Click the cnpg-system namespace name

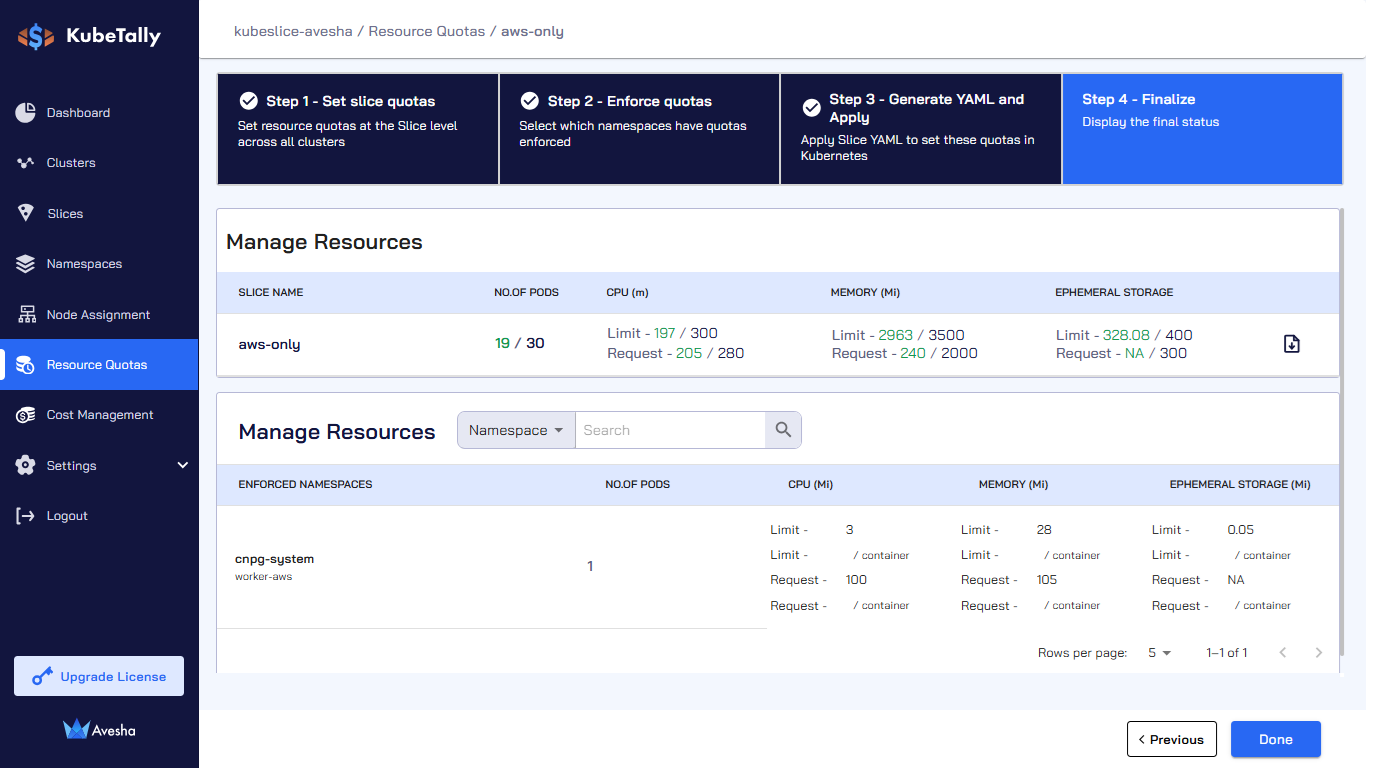click(x=274, y=559)
